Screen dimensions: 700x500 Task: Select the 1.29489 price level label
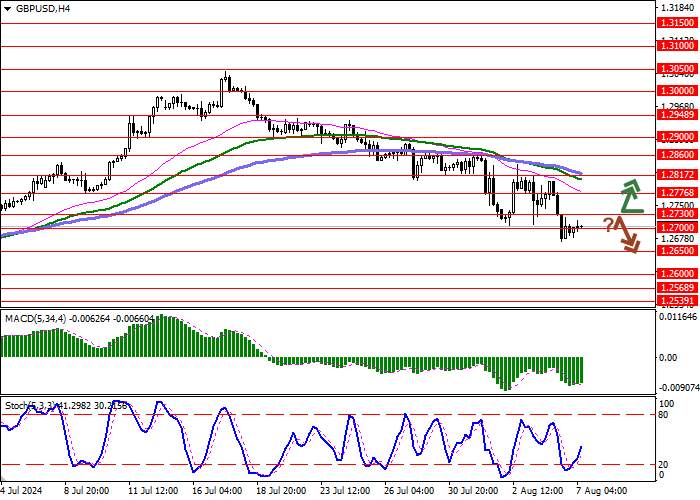tap(678, 115)
